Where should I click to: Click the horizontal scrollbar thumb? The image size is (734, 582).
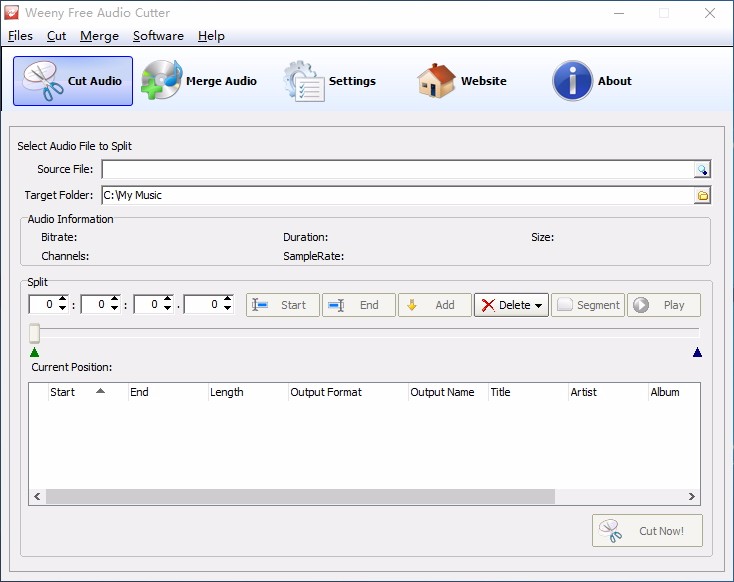tap(300, 496)
